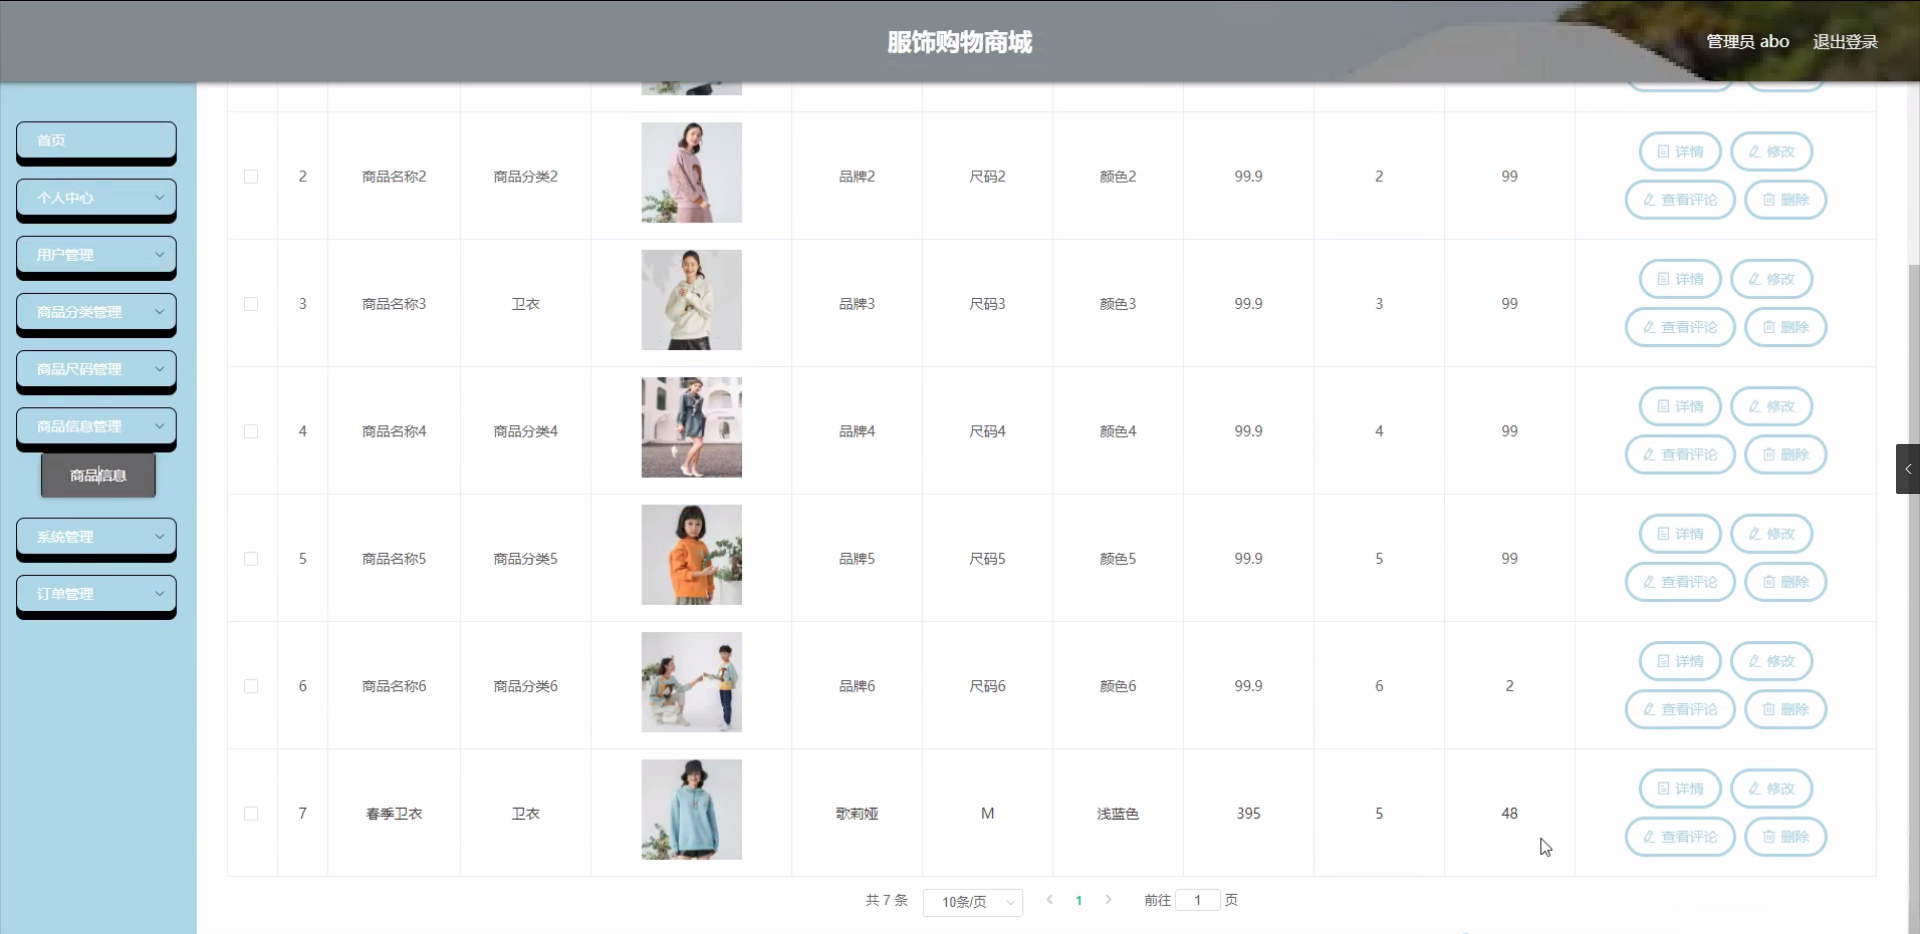This screenshot has width=1920, height=934.
Task: Click 删除 for row 5 商品名称5
Action: coord(1785,582)
